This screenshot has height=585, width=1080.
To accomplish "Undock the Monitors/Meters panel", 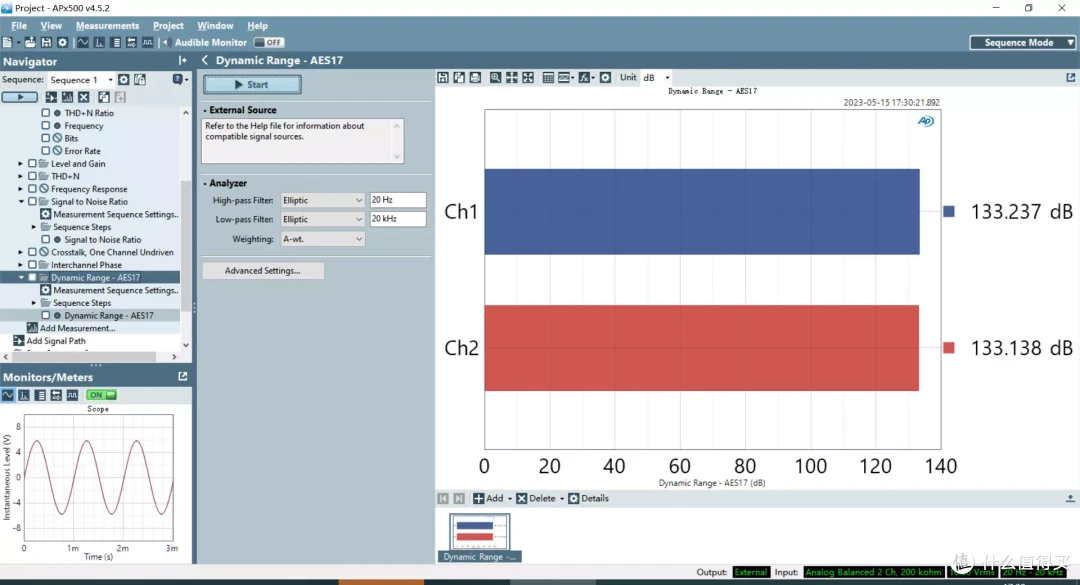I will (183, 376).
